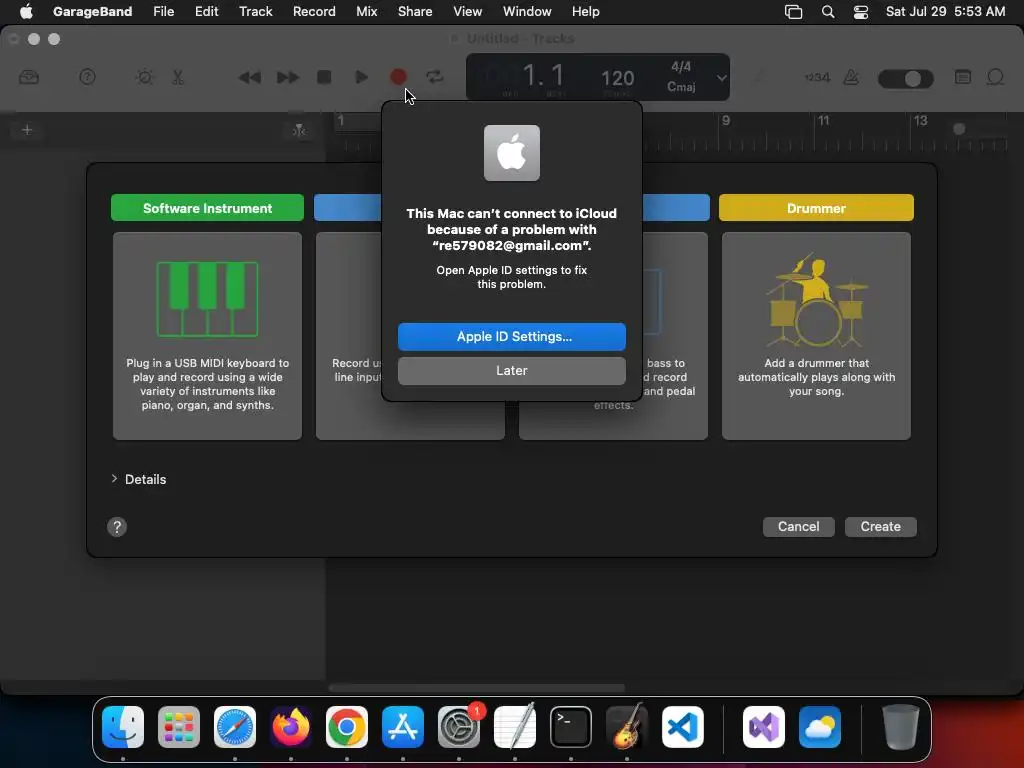Open Spotlight search in menu bar
Viewport: 1024px width, 768px height.
[827, 12]
